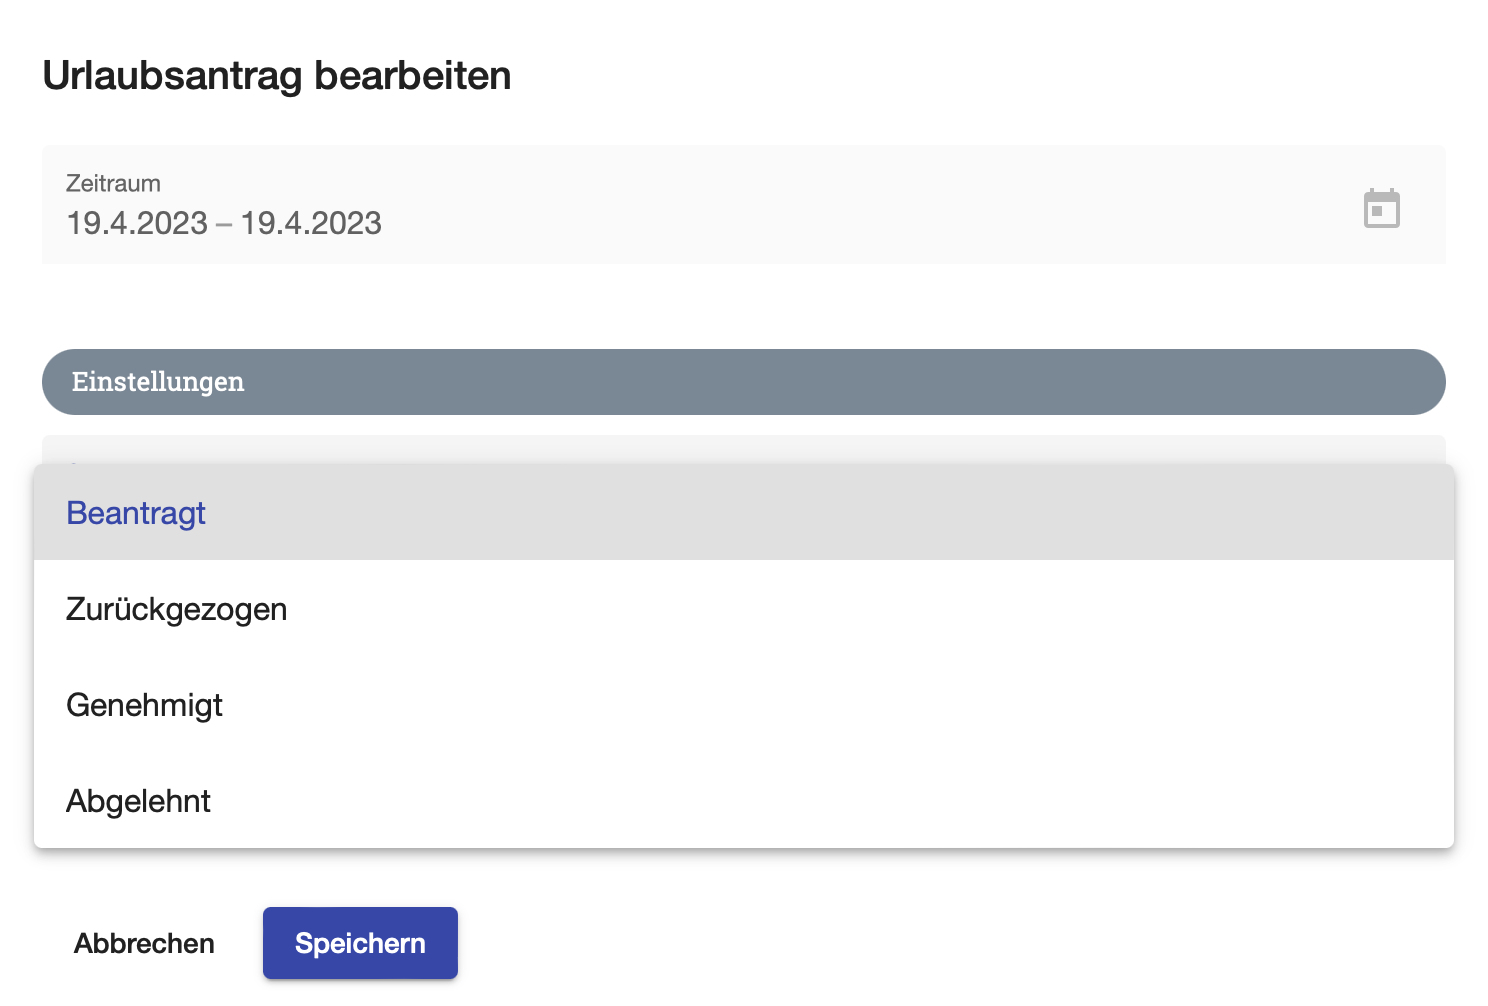Select the Beantragt status option
The height and width of the screenshot is (1006, 1488).
[x=744, y=512]
